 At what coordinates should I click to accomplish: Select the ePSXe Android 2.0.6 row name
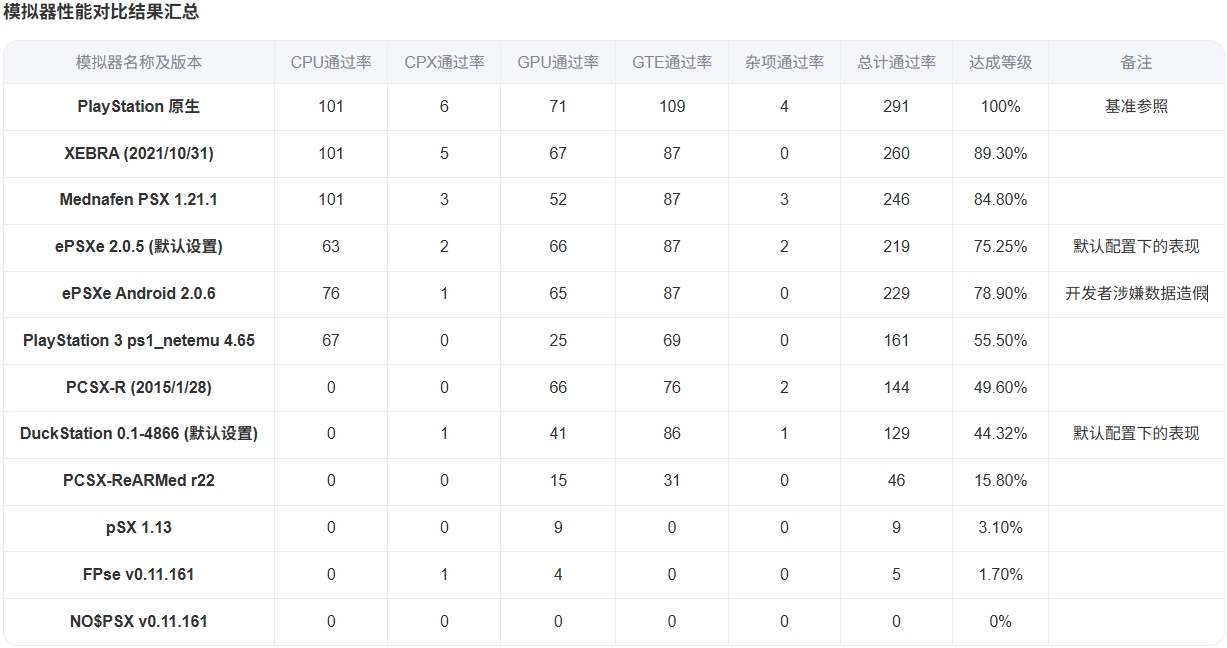tap(139, 293)
